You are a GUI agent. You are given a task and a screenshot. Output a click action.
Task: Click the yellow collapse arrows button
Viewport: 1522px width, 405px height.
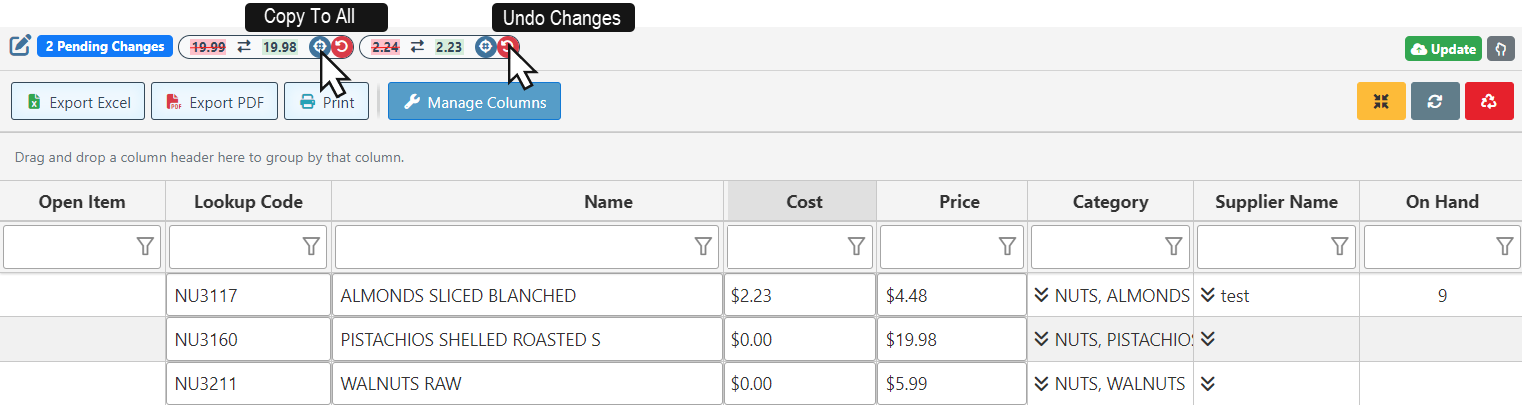1381,101
